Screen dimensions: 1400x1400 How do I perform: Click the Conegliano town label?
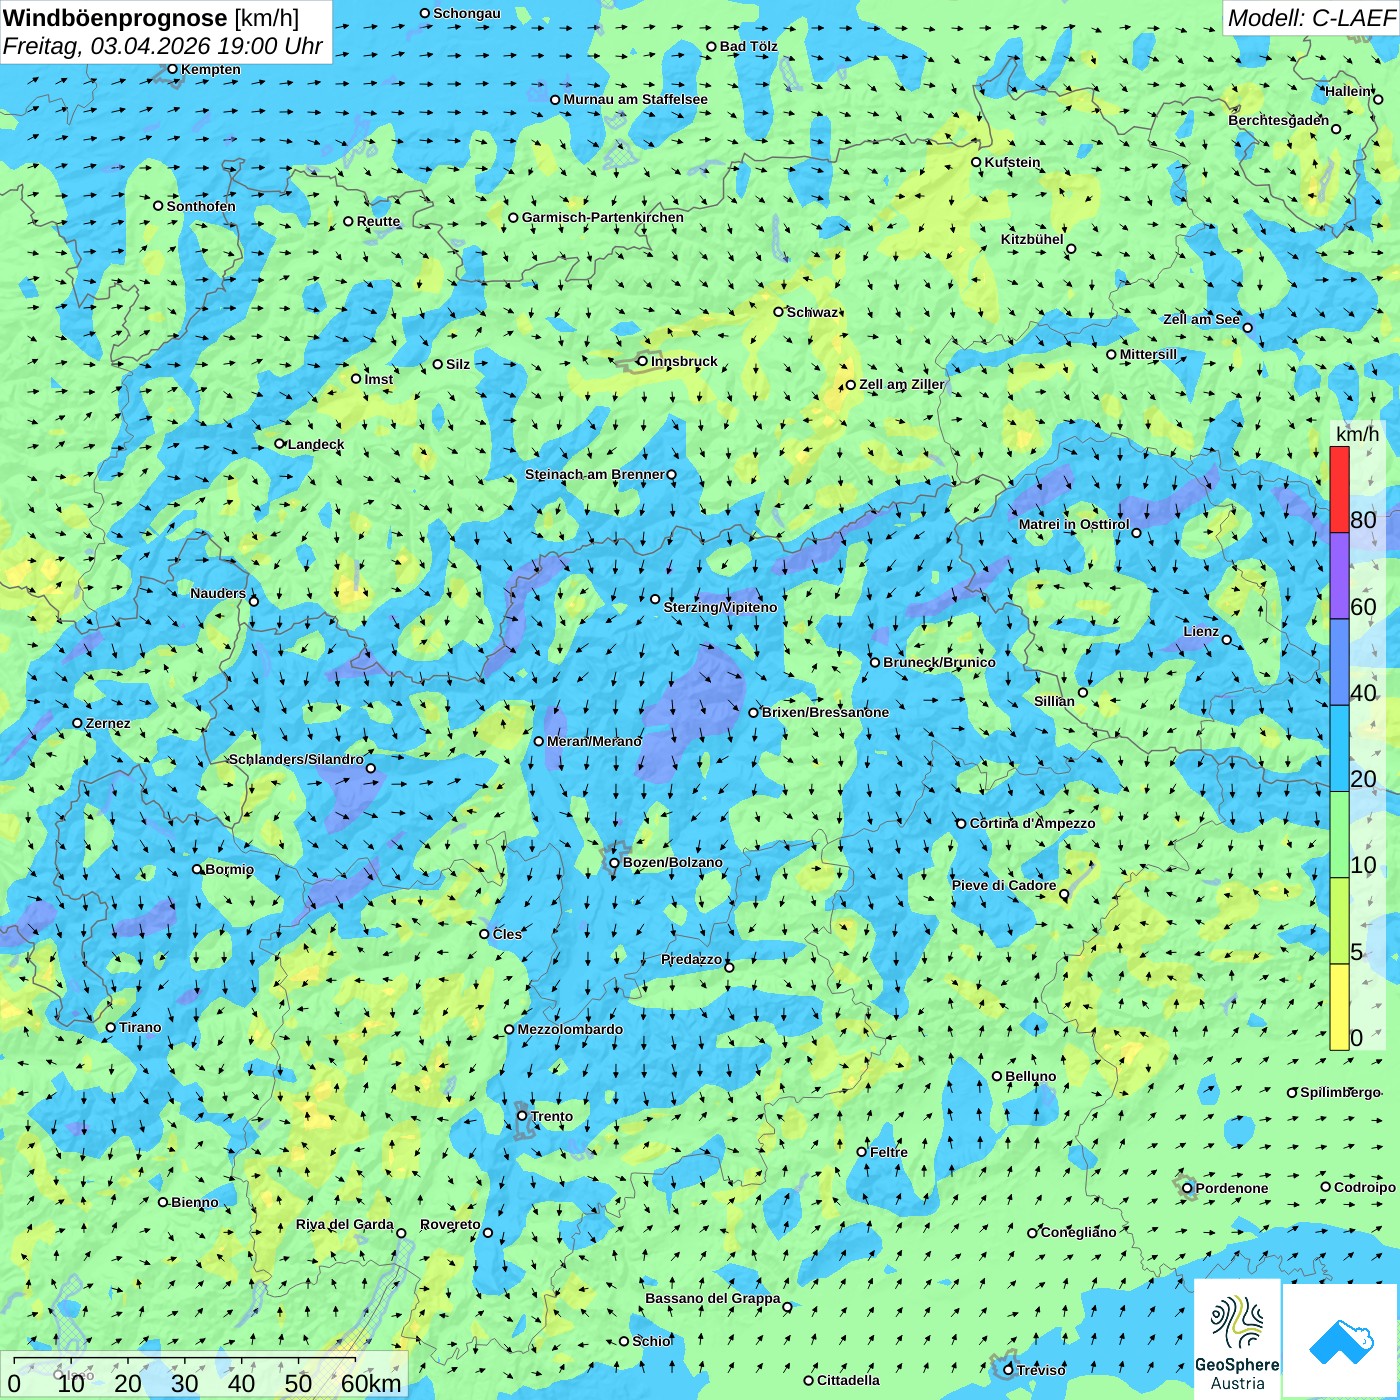[1078, 1232]
